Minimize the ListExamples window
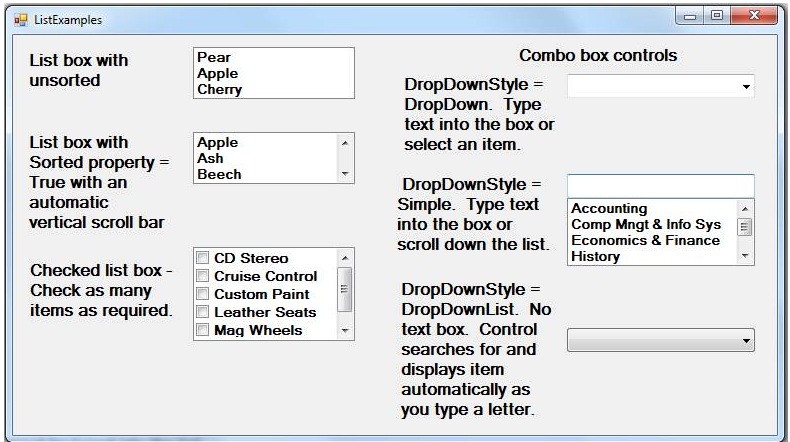 [690, 16]
